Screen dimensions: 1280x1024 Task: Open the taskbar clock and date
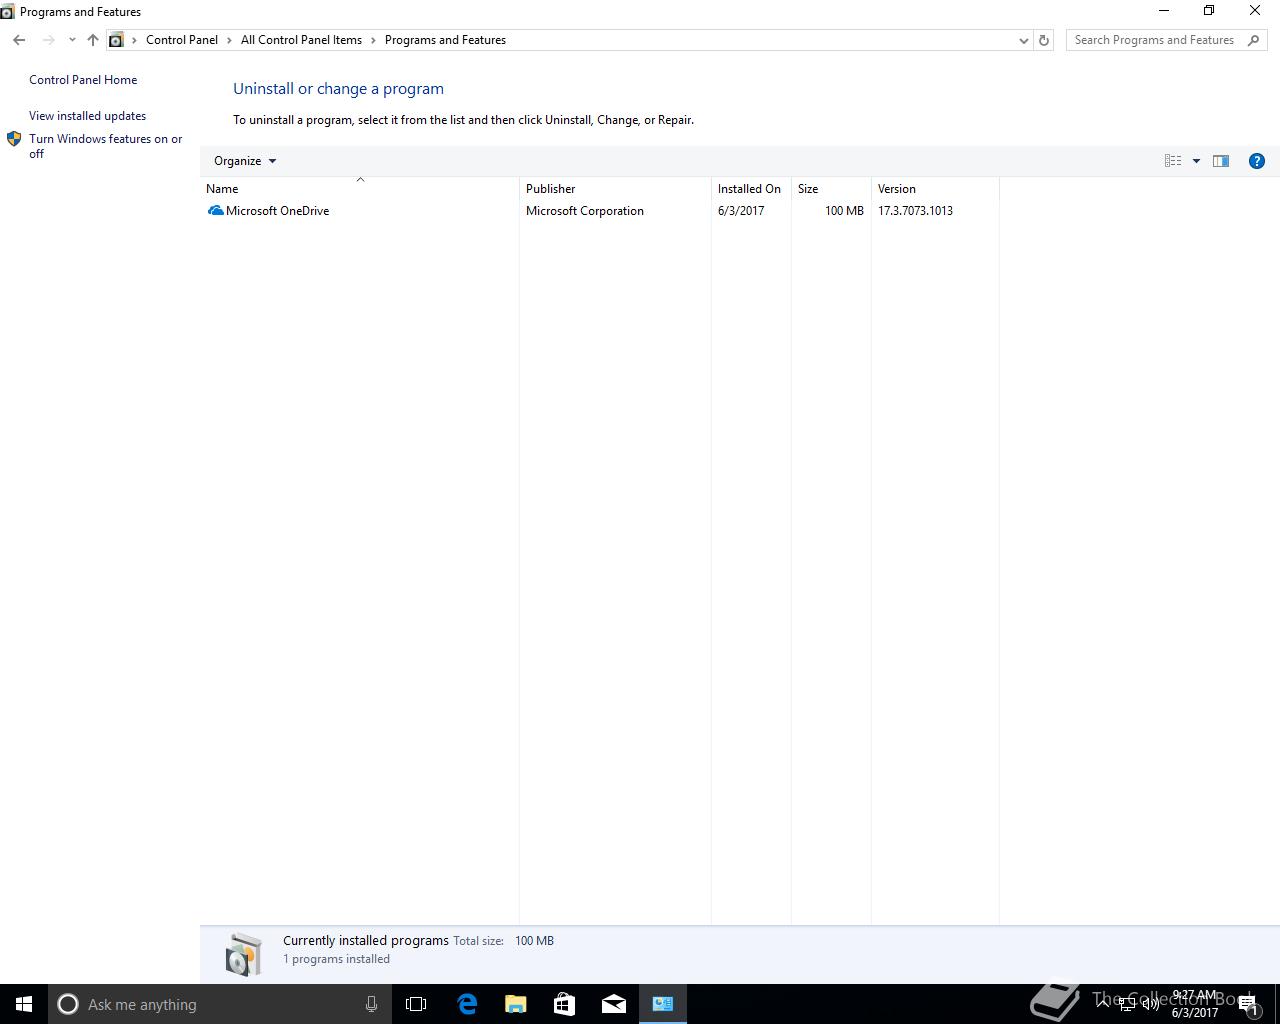coord(1195,1004)
